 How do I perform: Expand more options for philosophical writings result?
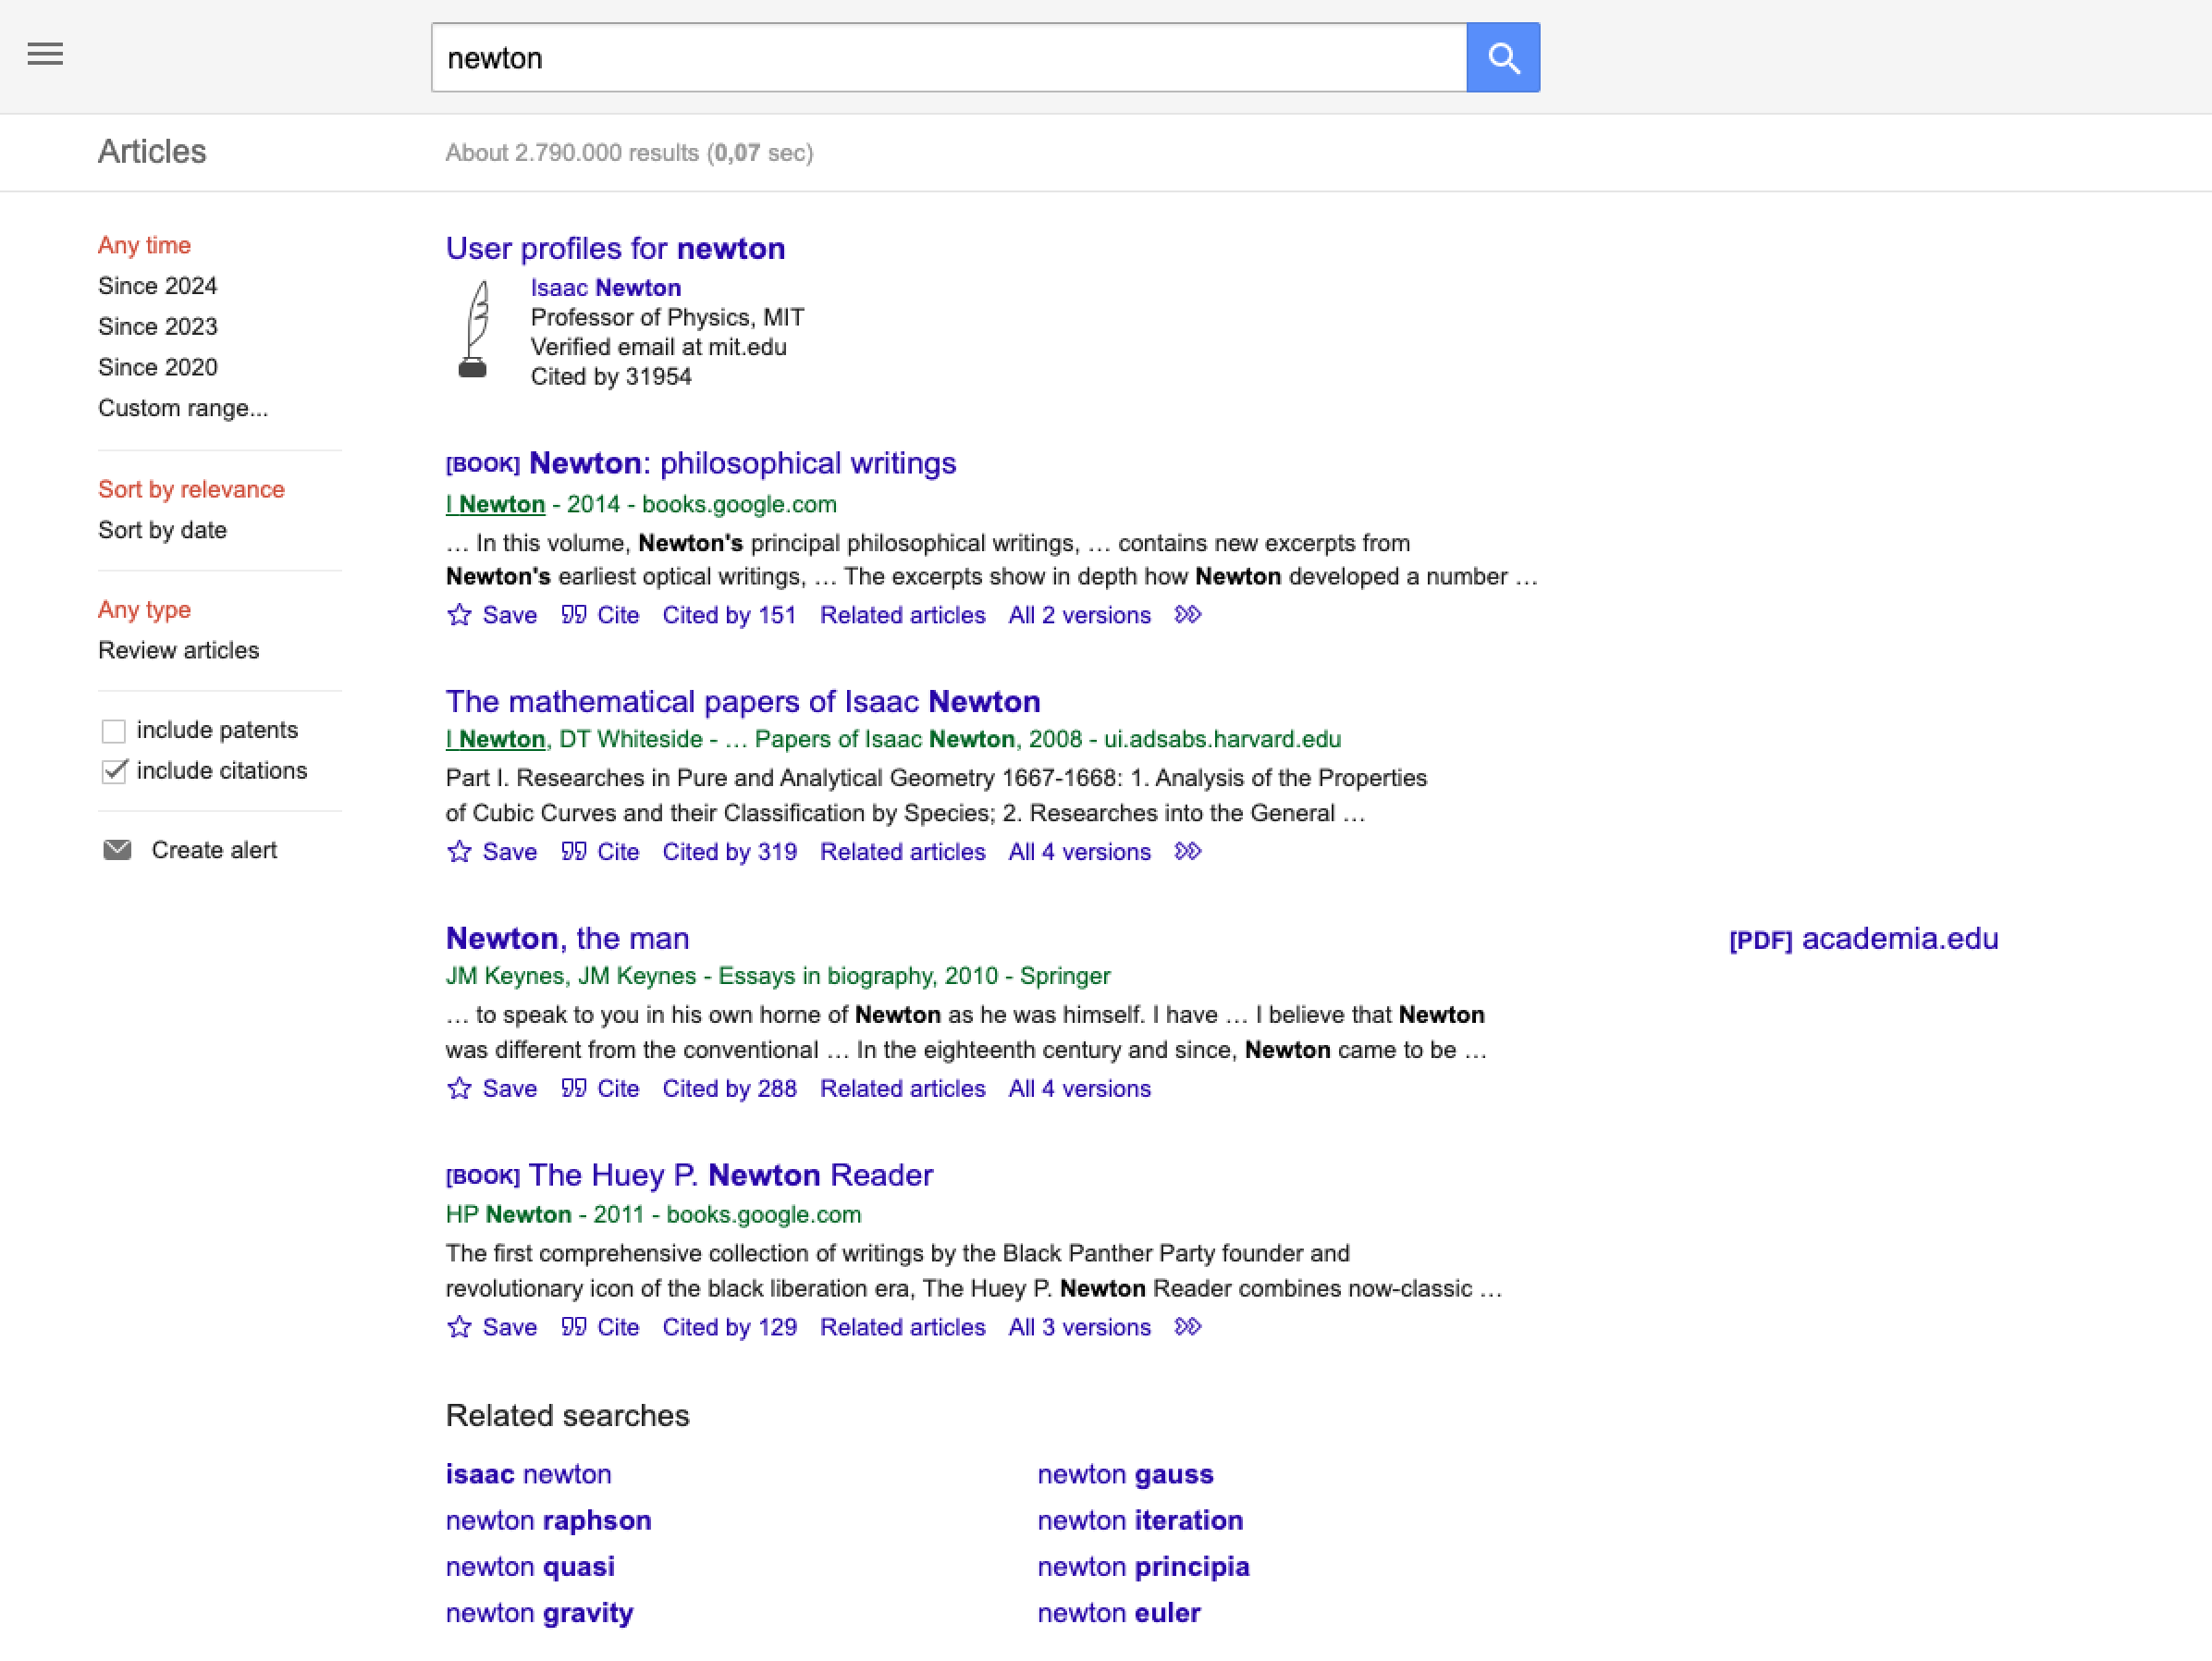[x=1187, y=615]
